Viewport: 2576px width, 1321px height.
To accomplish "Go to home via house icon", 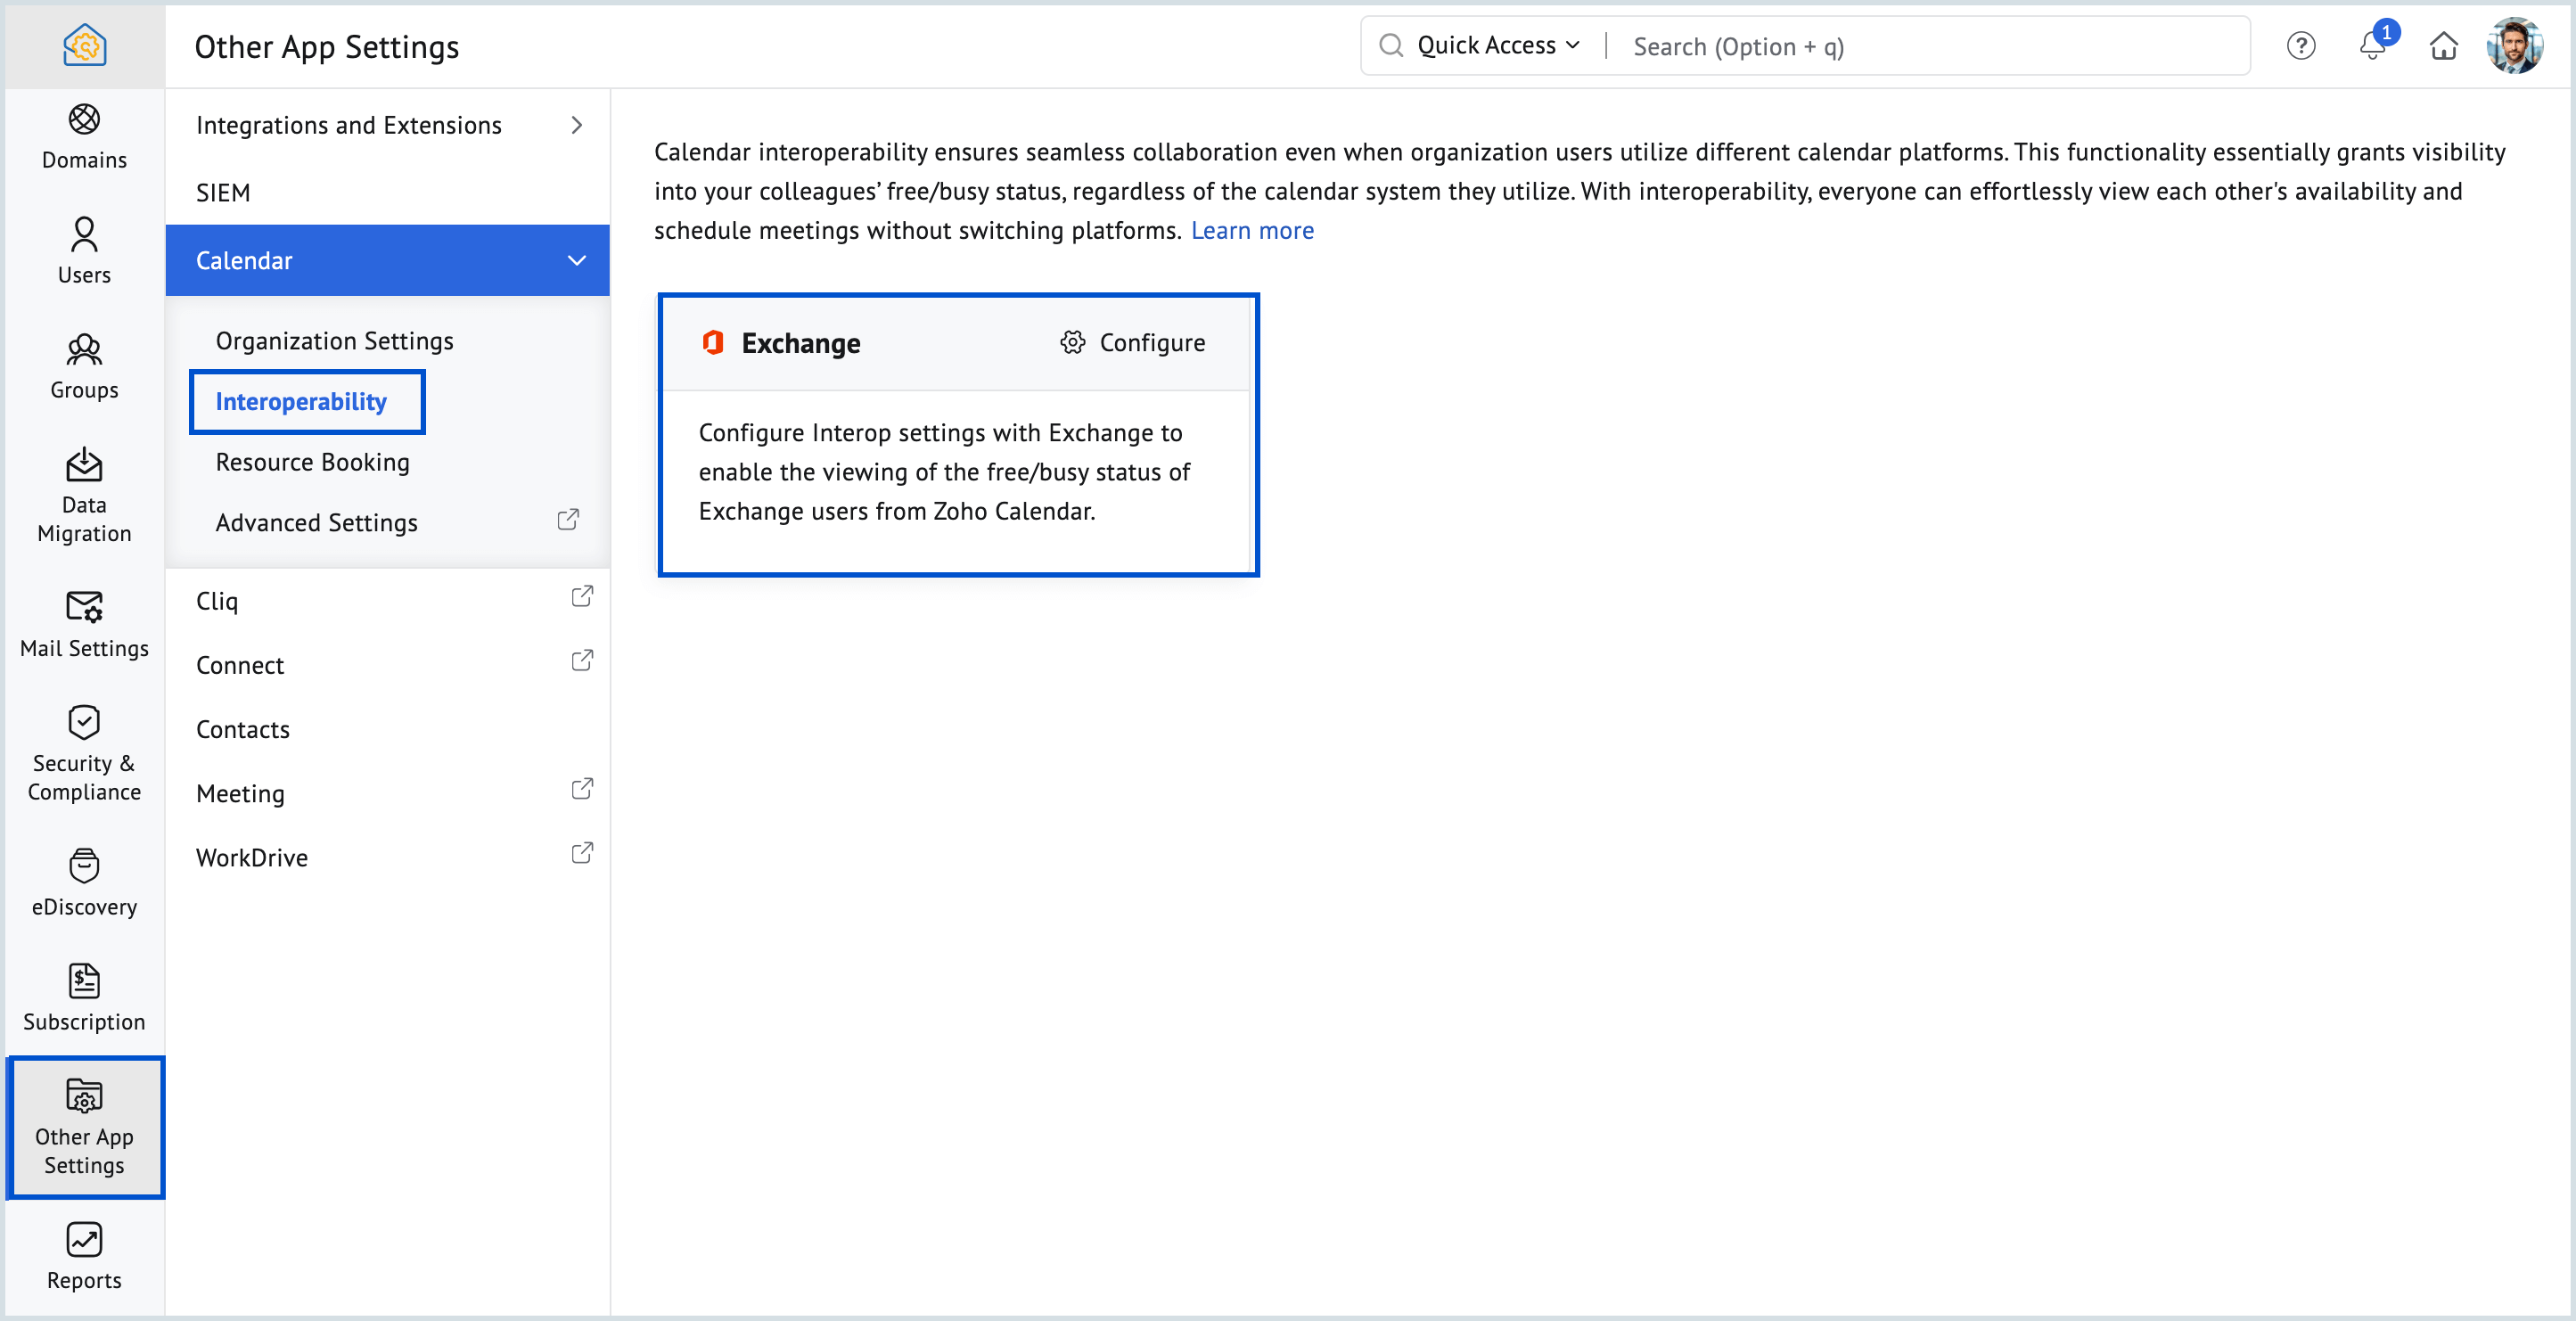I will point(2443,46).
